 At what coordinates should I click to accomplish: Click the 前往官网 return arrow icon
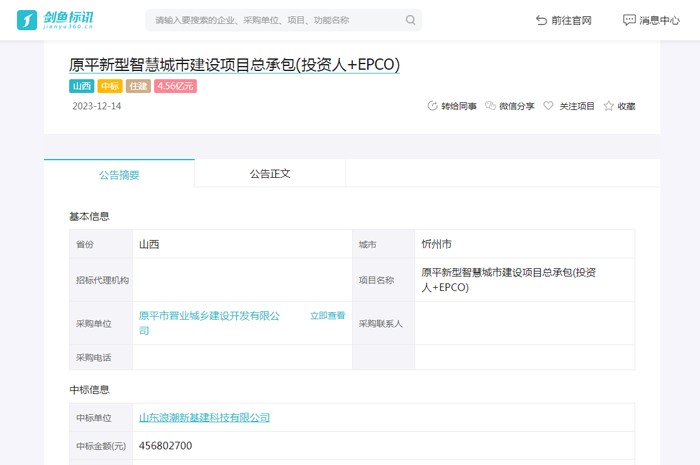point(541,20)
